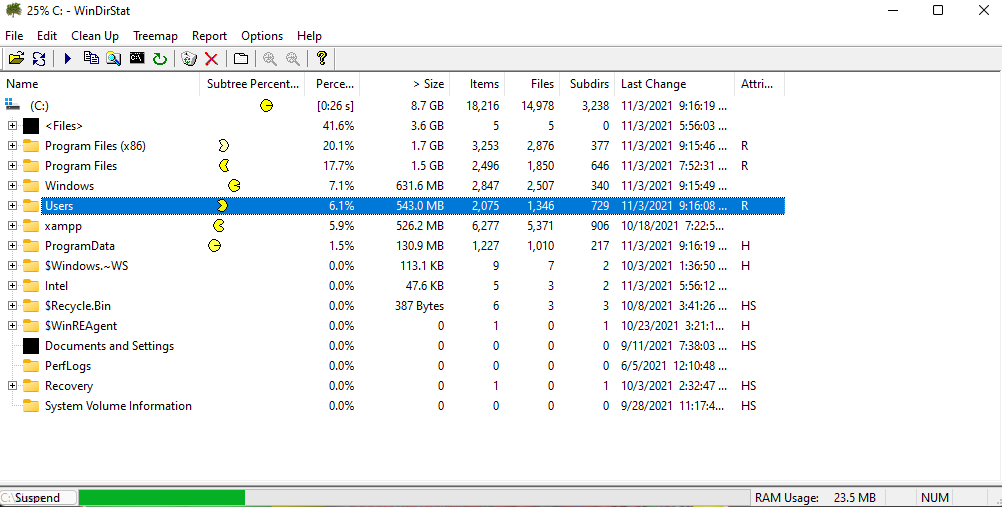
Task: Click the ProgramData folder icon
Action: click(31, 246)
